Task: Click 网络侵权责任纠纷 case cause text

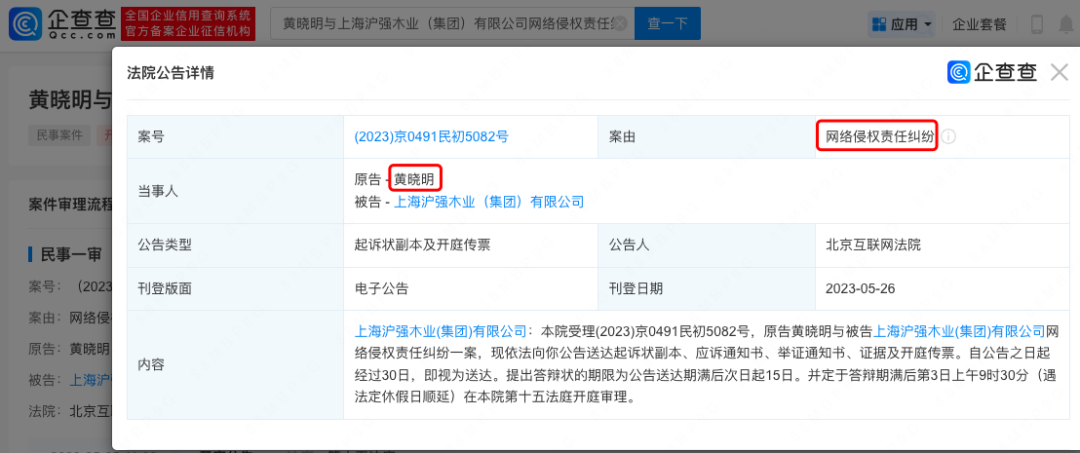Action: pyautogui.click(x=880, y=136)
